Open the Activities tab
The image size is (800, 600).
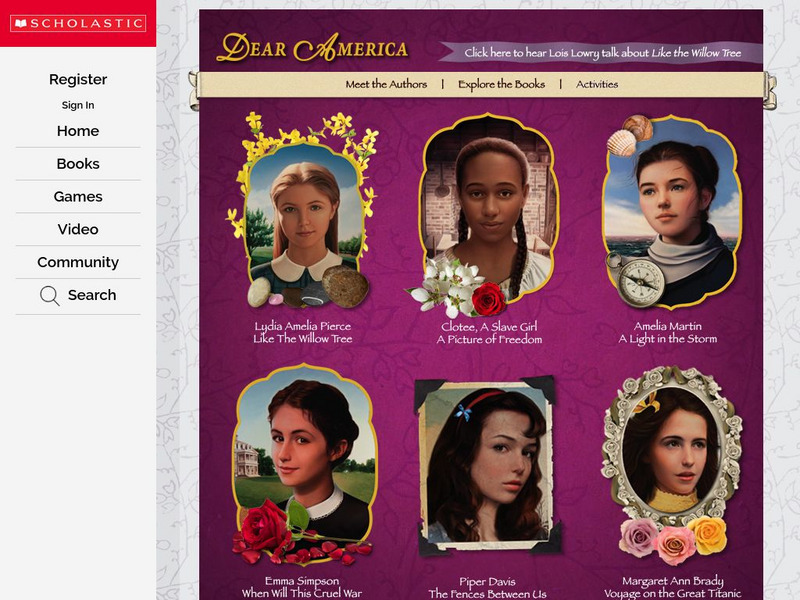(x=597, y=84)
